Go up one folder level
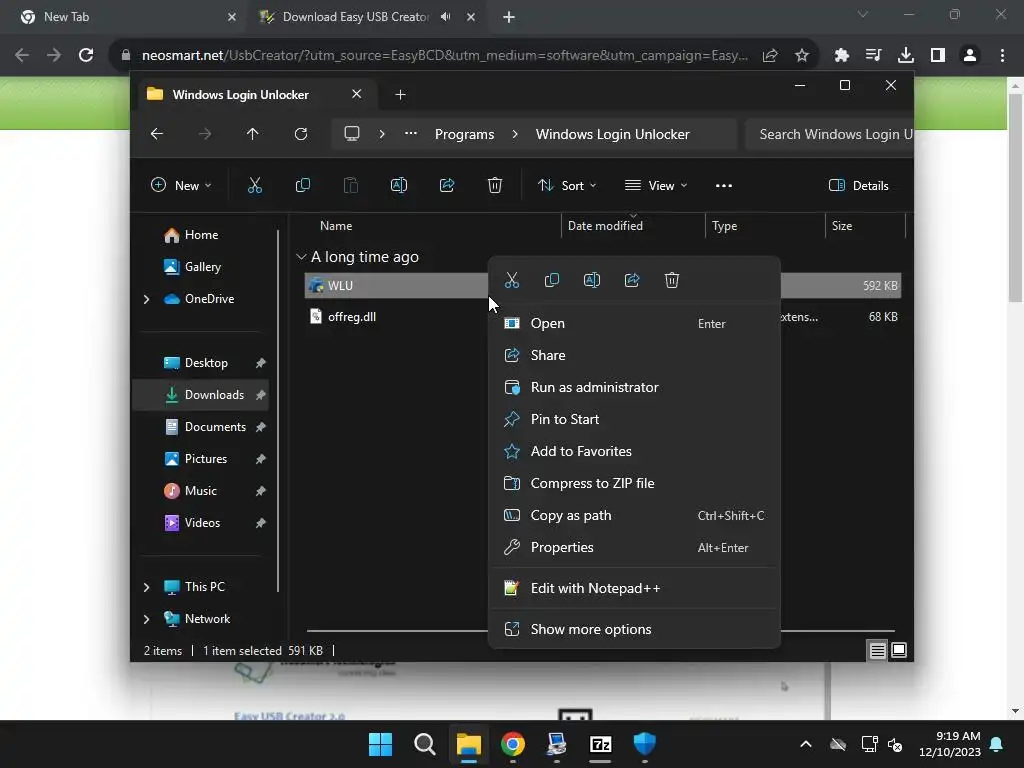The image size is (1024, 768). click(253, 134)
